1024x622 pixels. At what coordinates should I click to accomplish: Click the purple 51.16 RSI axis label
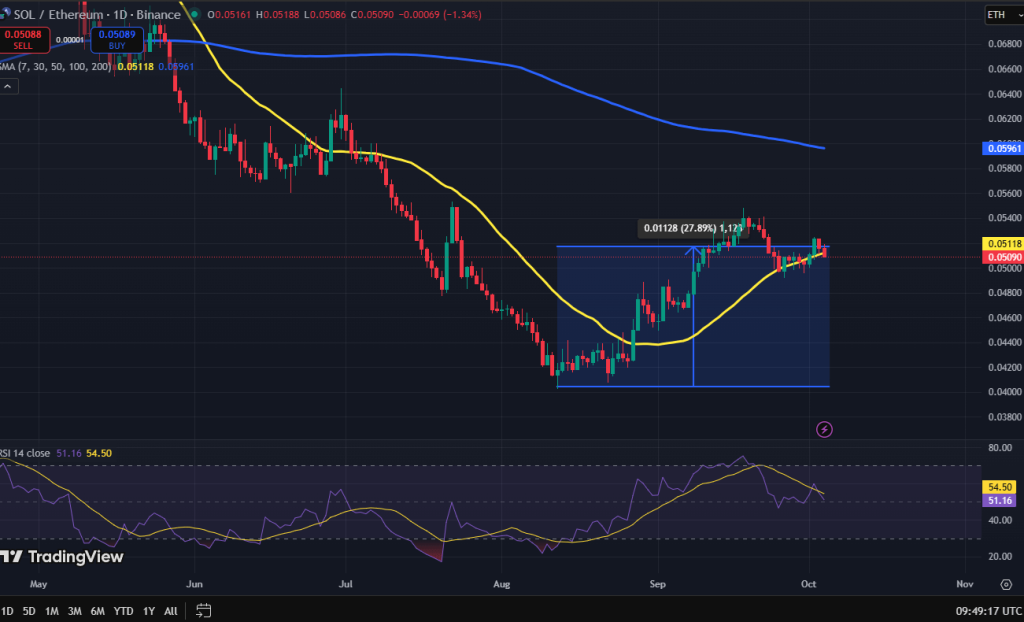[x=998, y=500]
